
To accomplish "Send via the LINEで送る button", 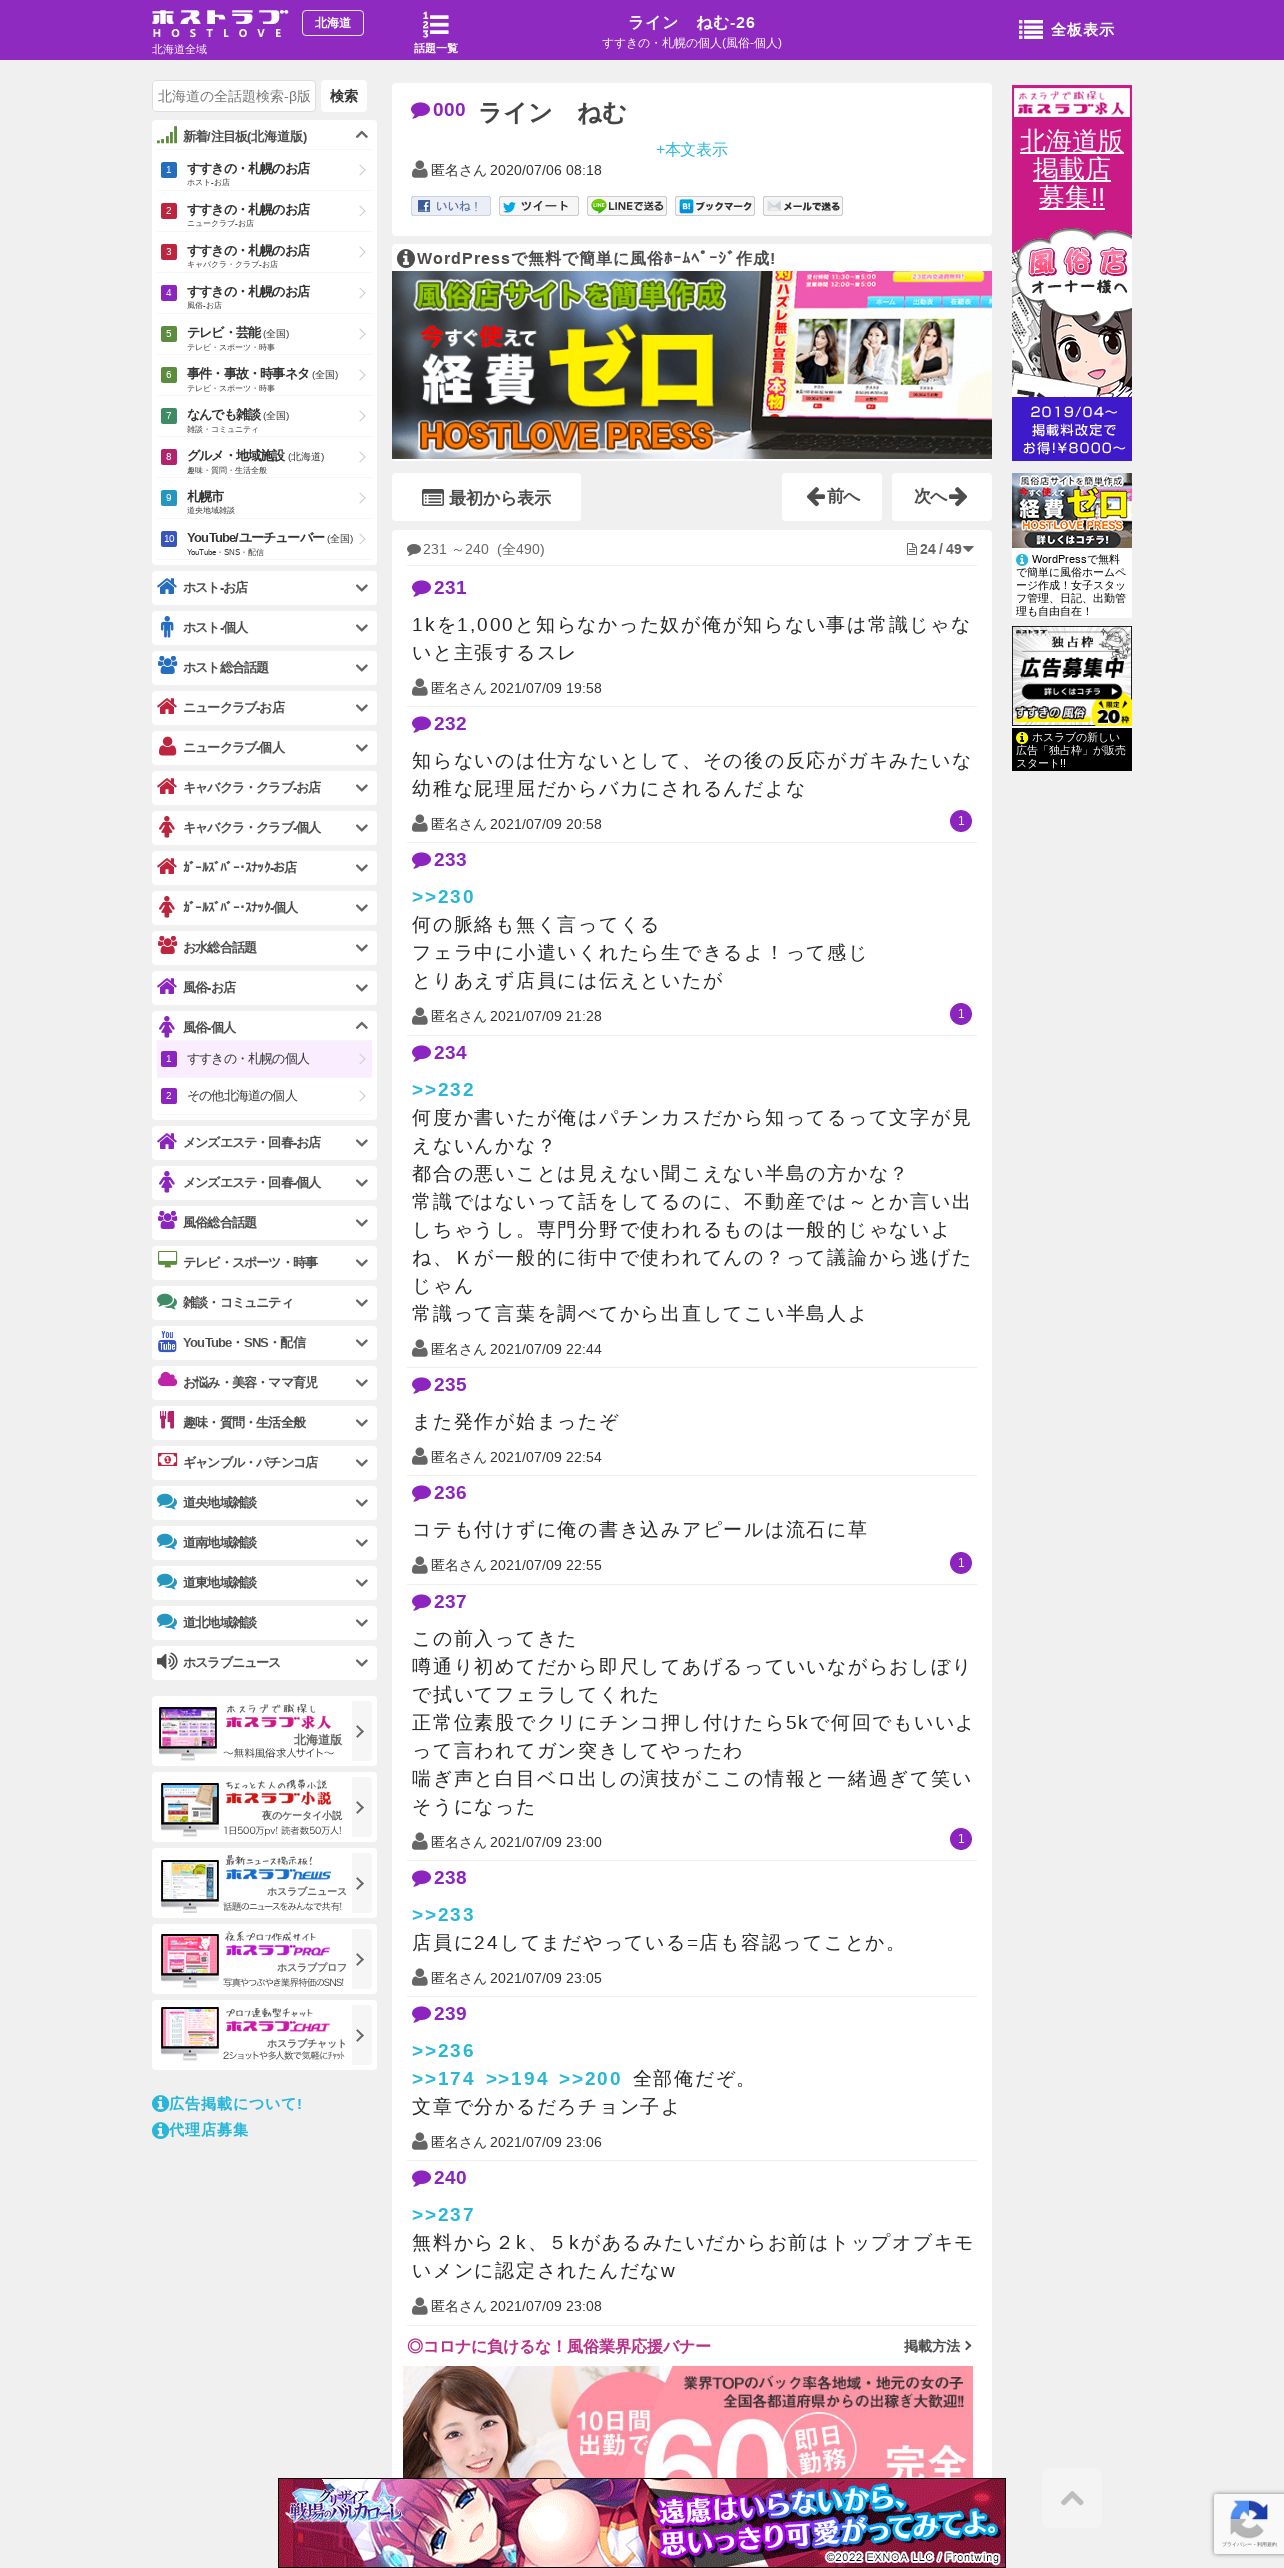I will tap(626, 206).
